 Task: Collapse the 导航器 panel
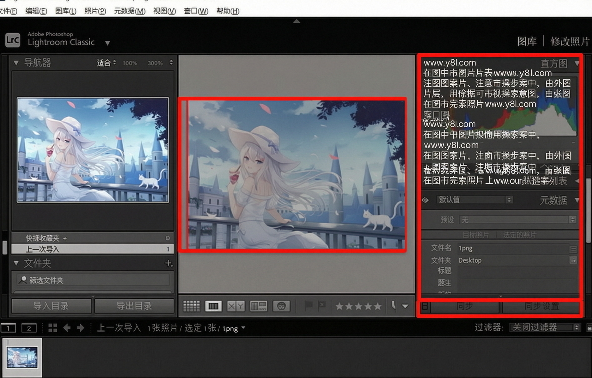tap(16, 63)
